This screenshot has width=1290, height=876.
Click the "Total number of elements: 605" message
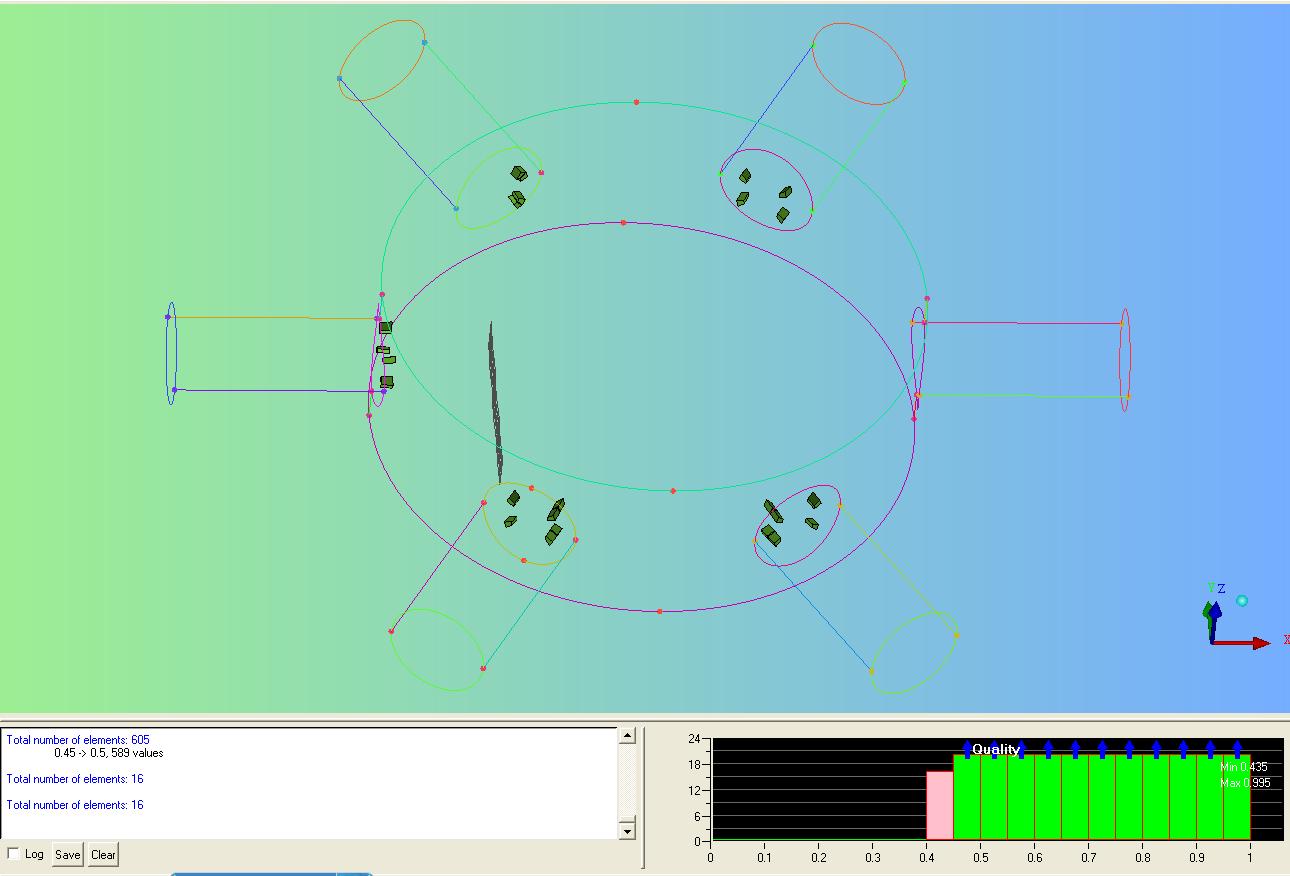pos(78,740)
